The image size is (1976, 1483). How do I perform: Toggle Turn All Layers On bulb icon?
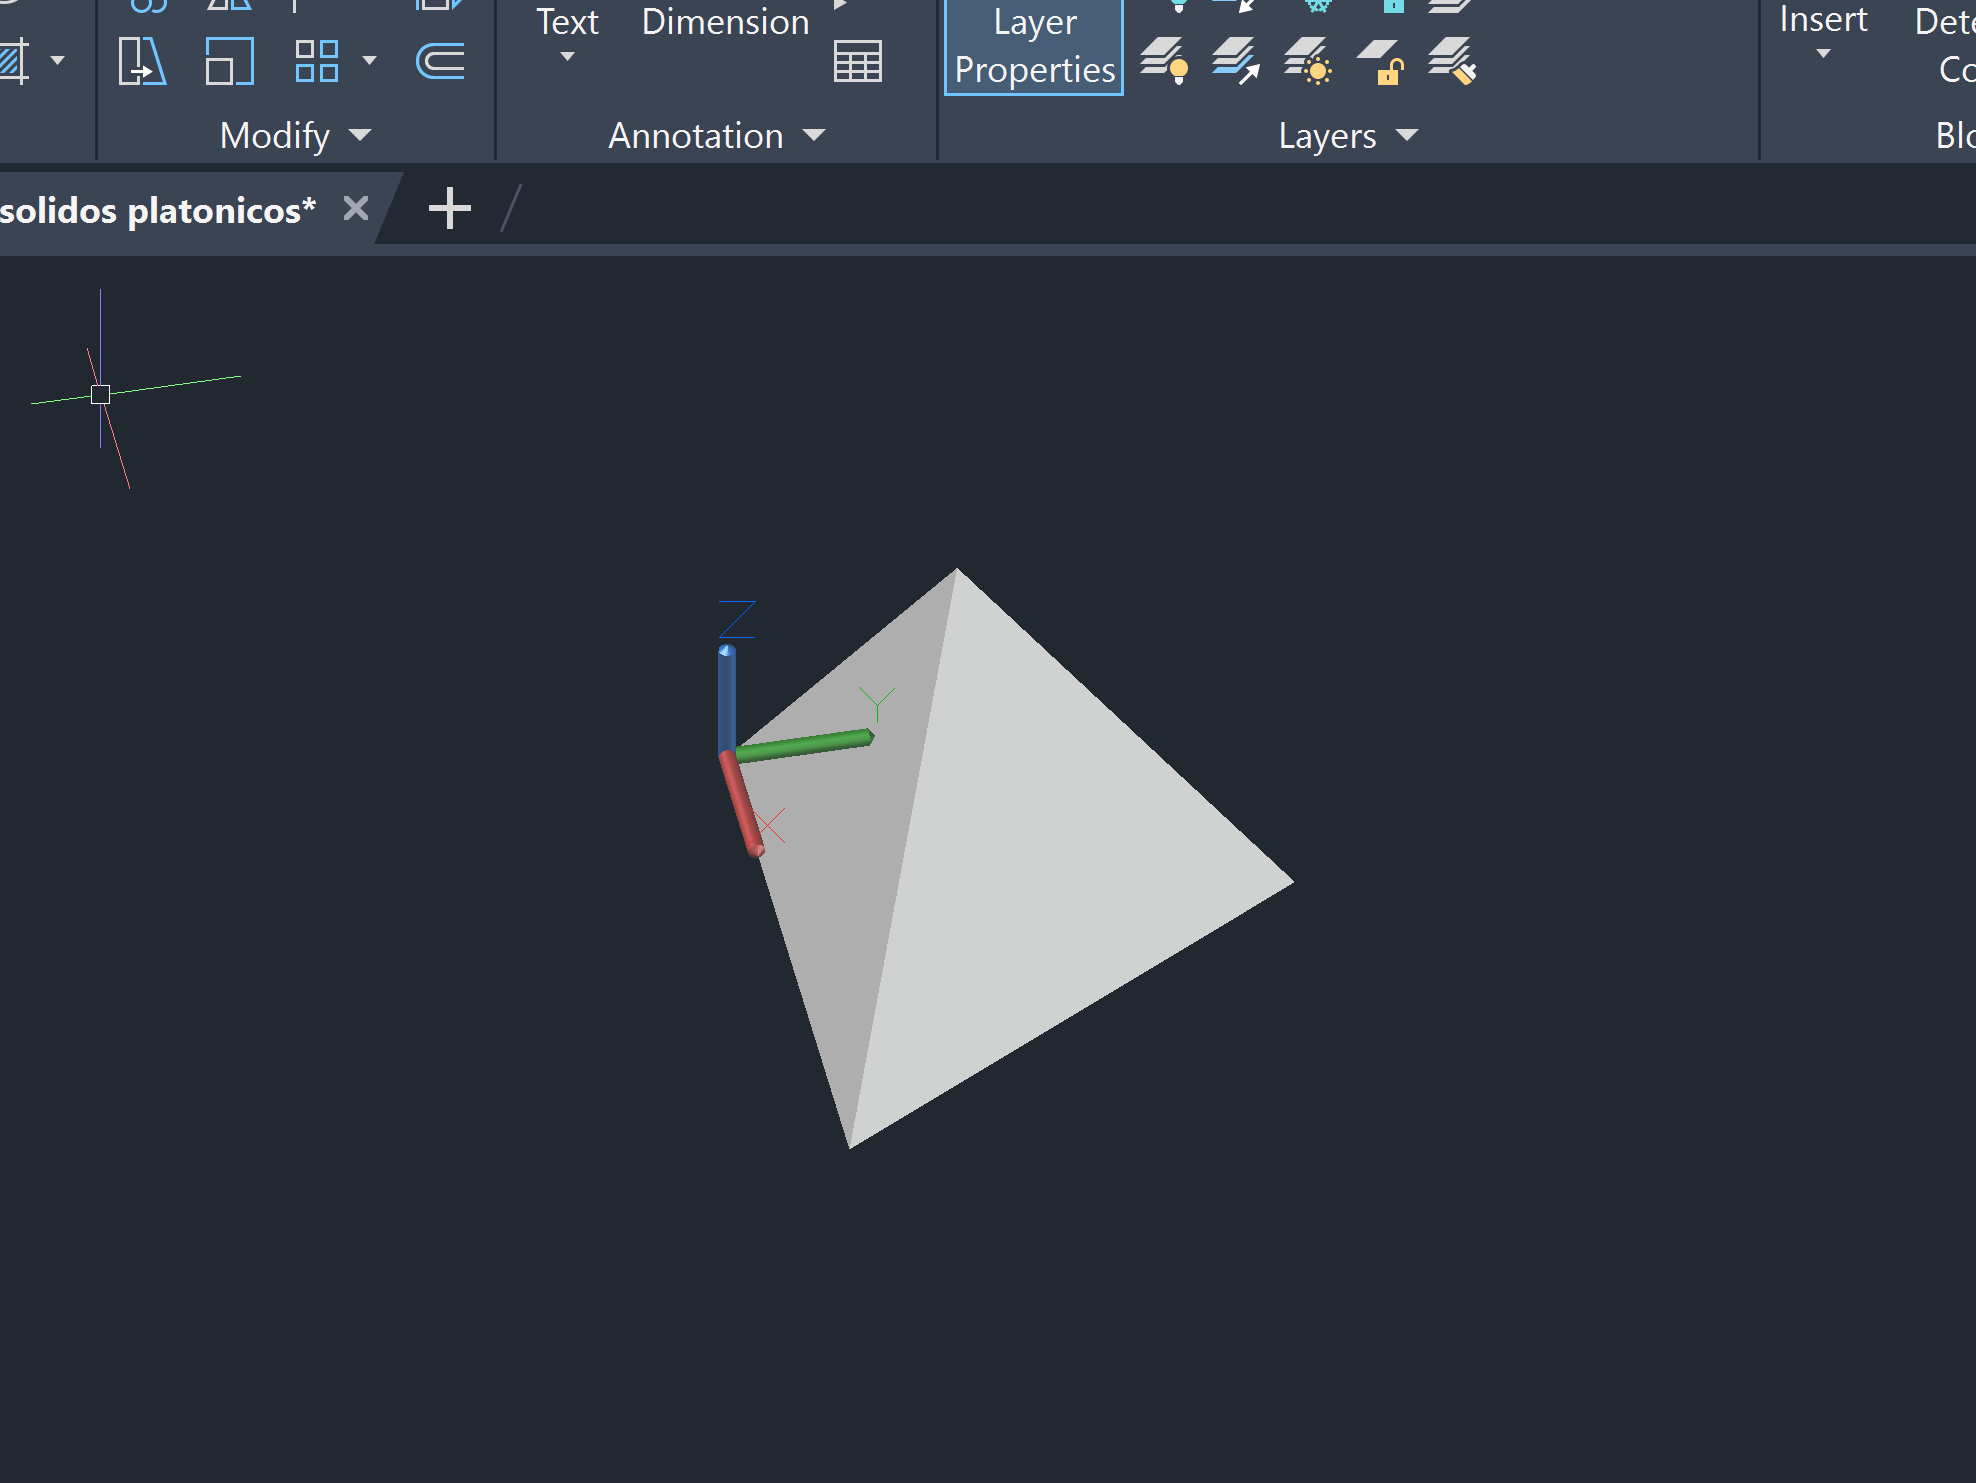coord(1164,61)
